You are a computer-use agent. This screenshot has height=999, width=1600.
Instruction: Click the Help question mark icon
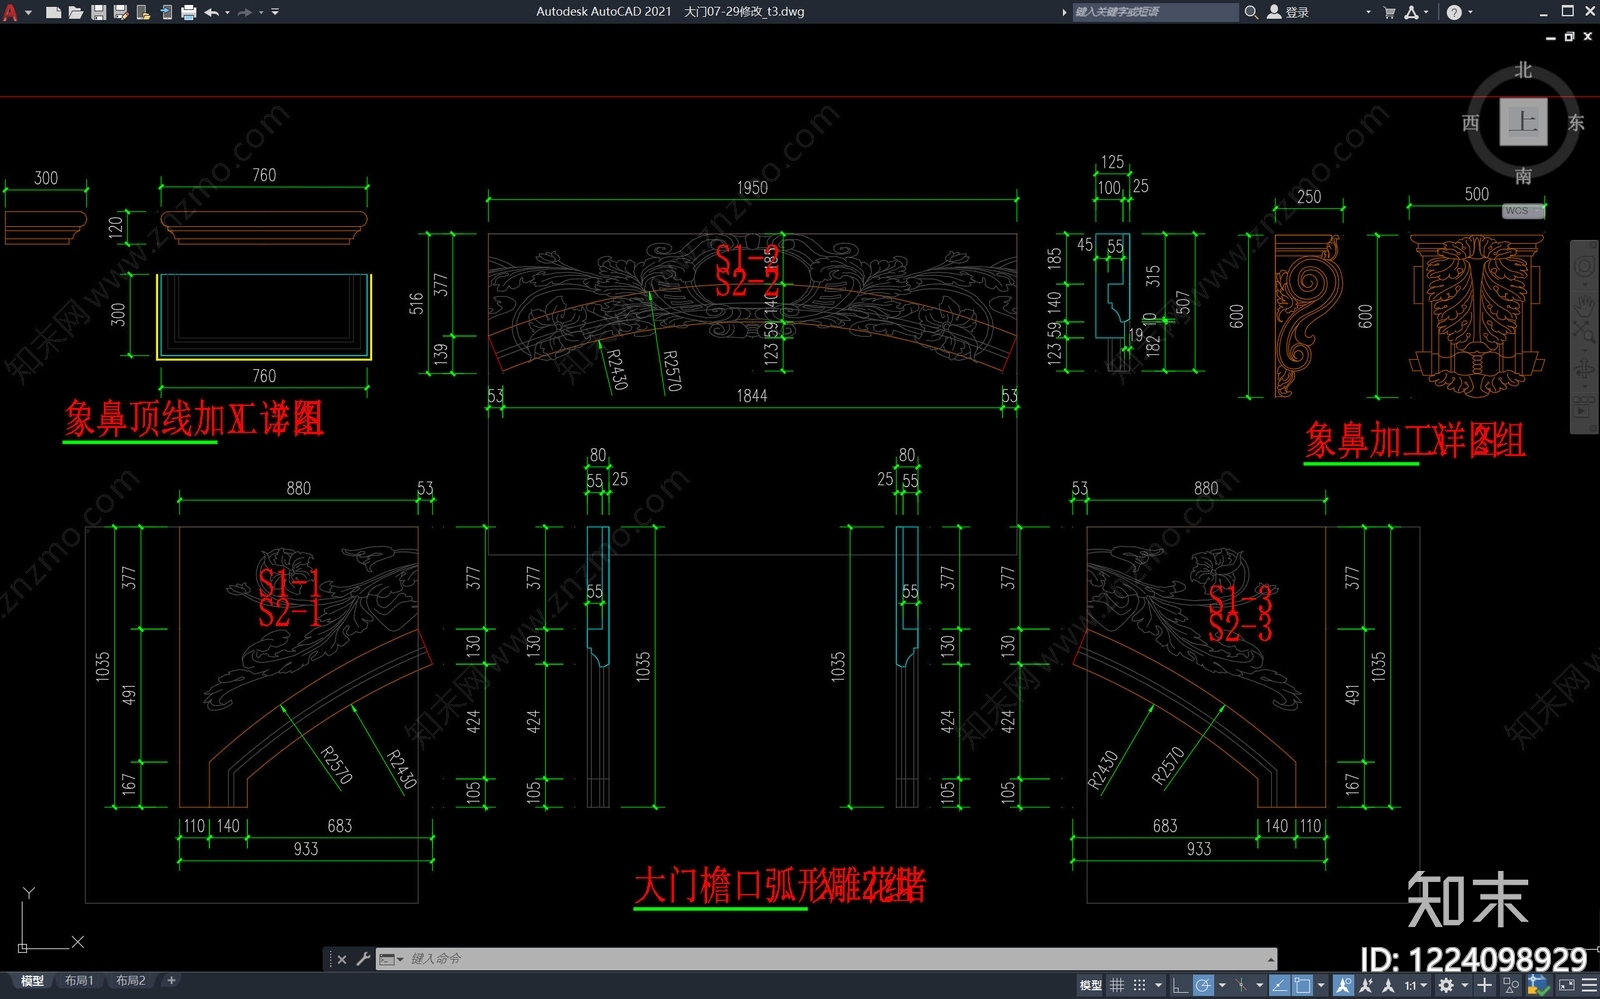(1454, 12)
